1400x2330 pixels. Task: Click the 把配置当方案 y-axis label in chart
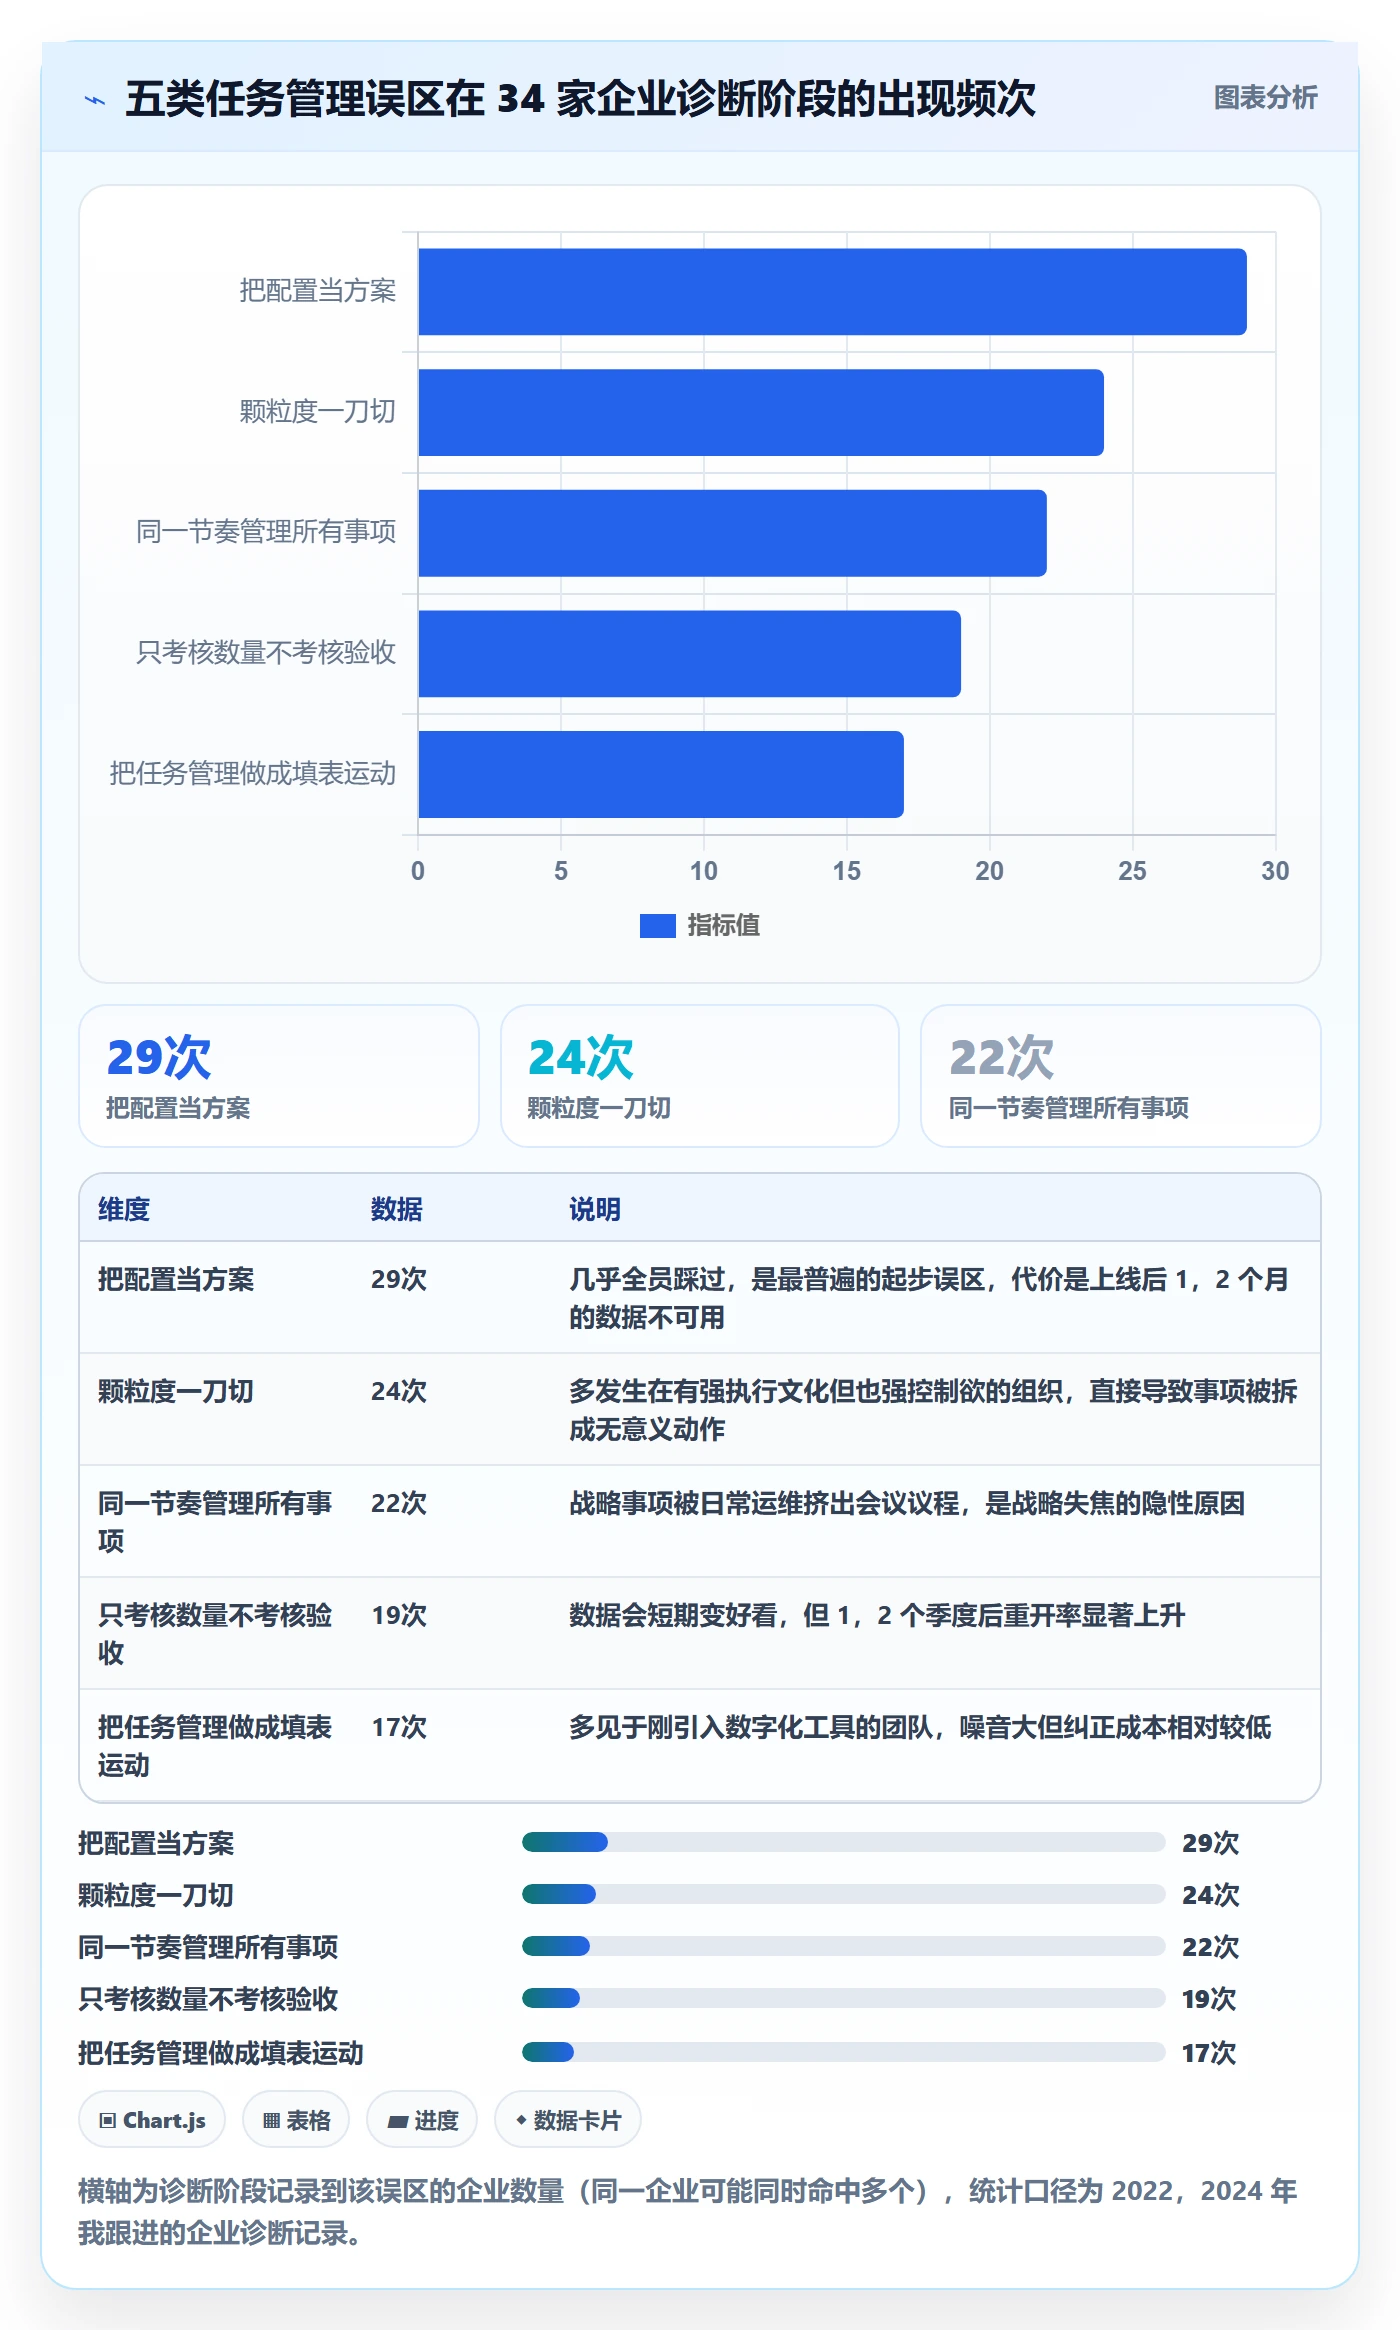318,291
